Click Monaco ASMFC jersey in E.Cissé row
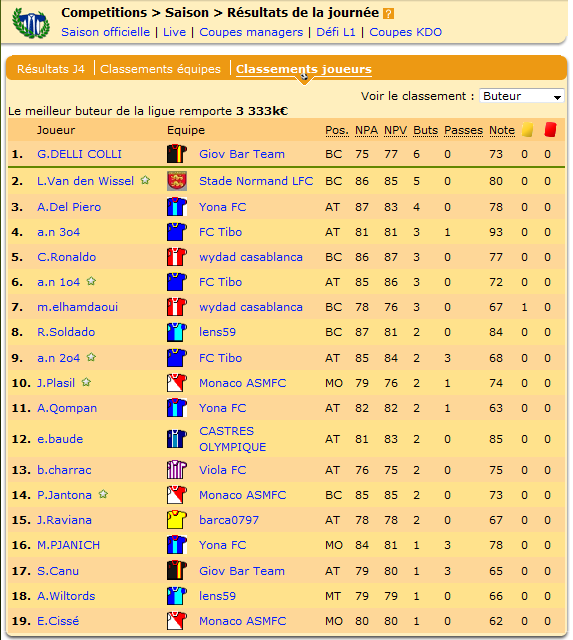The width and height of the screenshot is (573, 640). click(x=177, y=621)
